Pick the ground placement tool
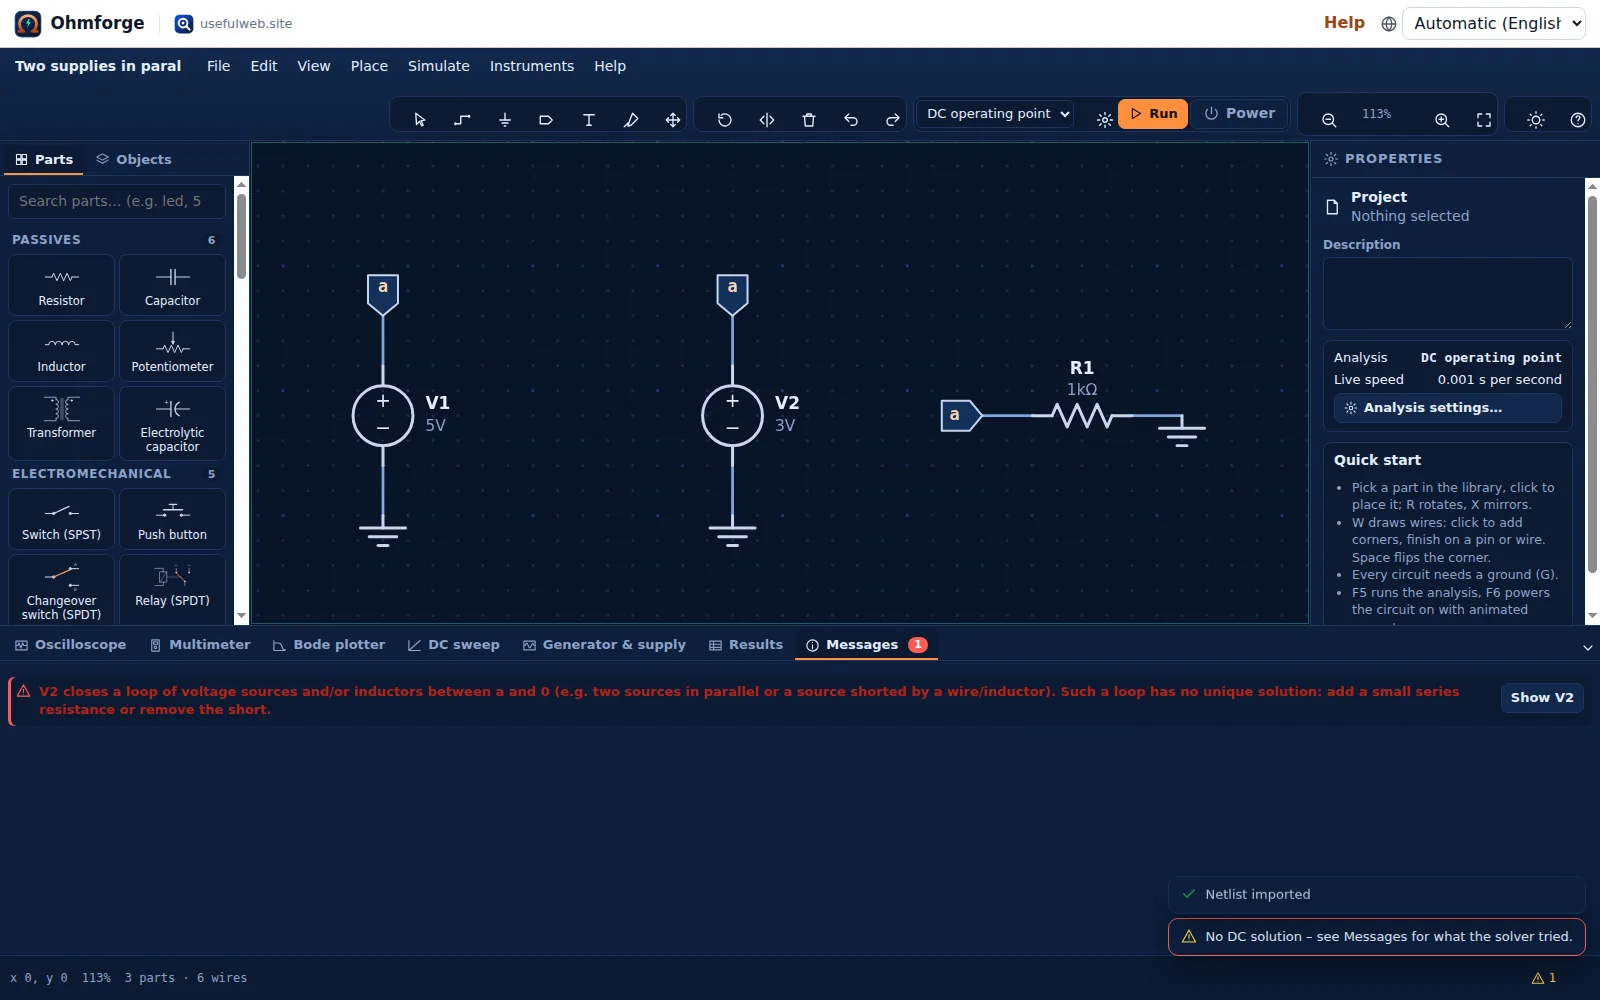 (504, 120)
